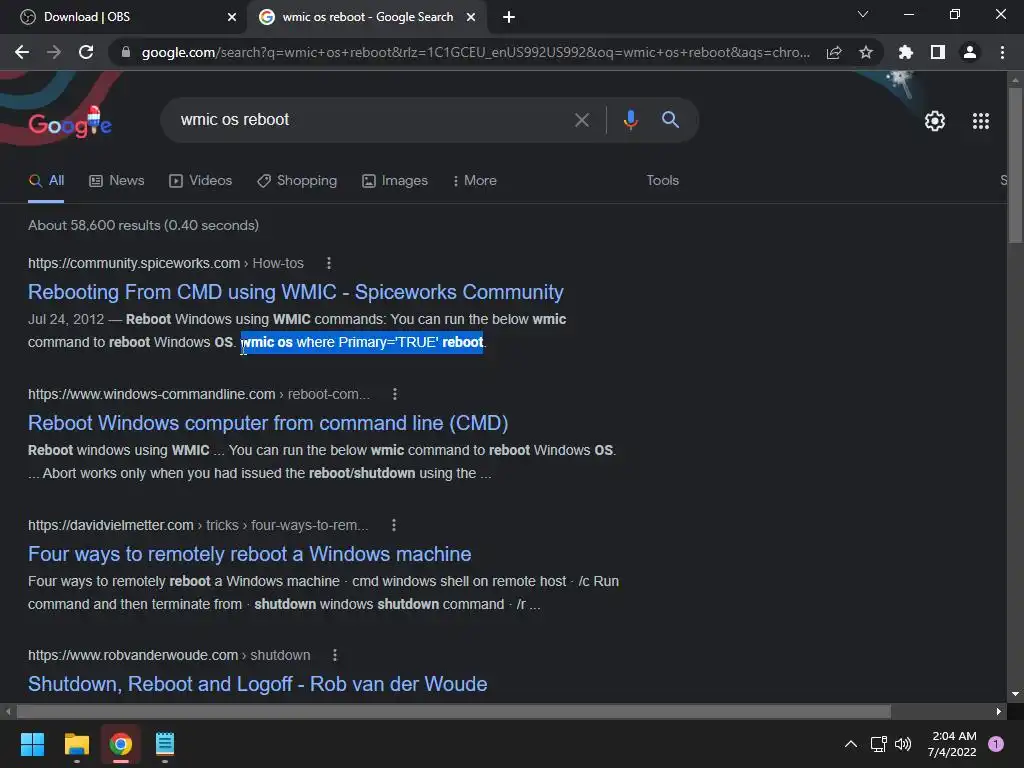1024x768 pixels.
Task: Open options for davidvielmetter result
Action: point(393,525)
